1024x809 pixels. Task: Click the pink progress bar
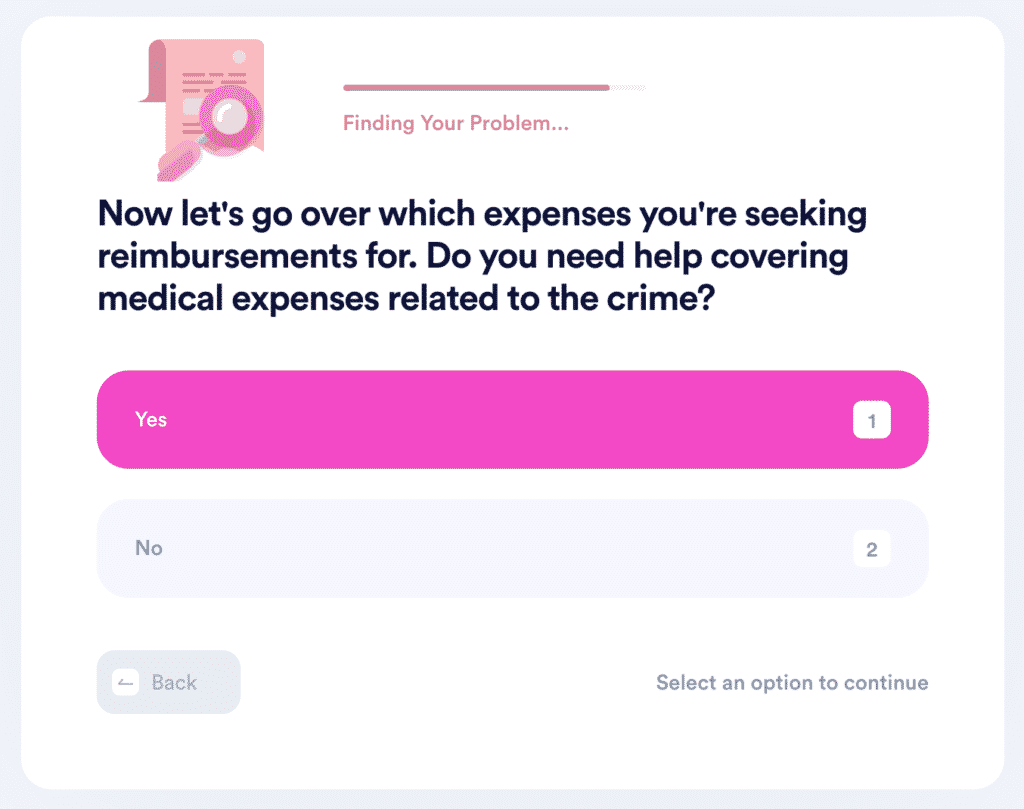pyautogui.click(x=476, y=87)
